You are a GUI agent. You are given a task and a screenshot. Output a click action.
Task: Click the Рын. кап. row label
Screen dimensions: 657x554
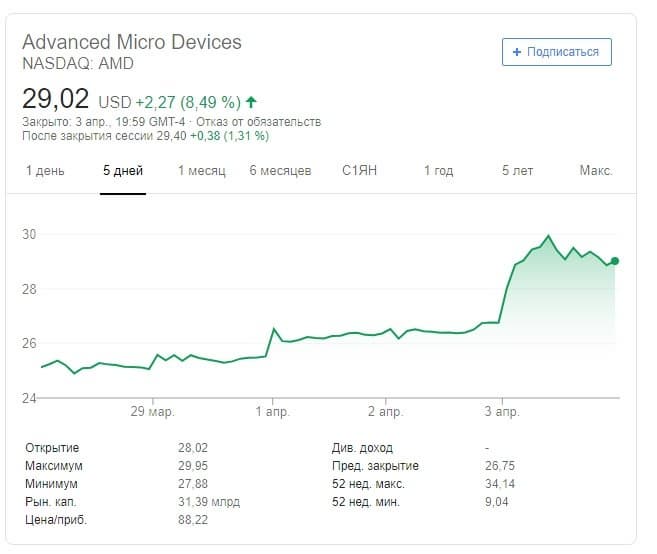tap(51, 502)
